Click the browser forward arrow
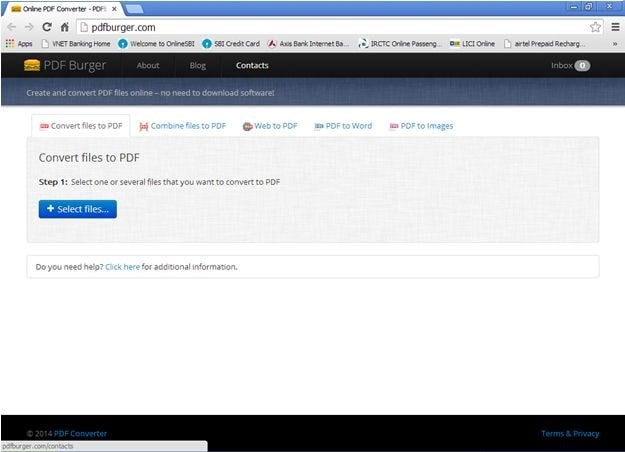Viewport: 625px width, 452px height. [x=29, y=27]
